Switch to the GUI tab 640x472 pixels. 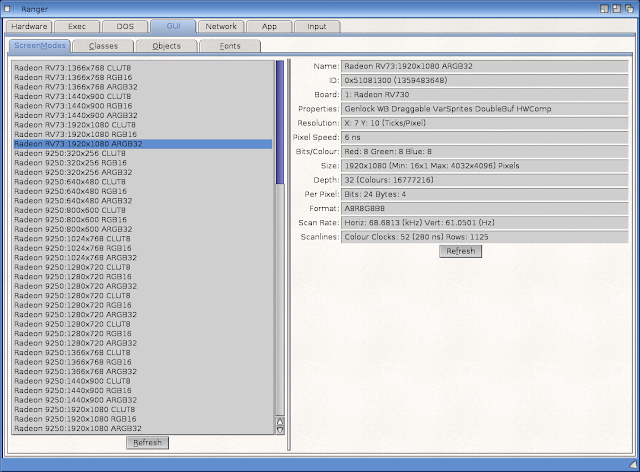pos(173,26)
